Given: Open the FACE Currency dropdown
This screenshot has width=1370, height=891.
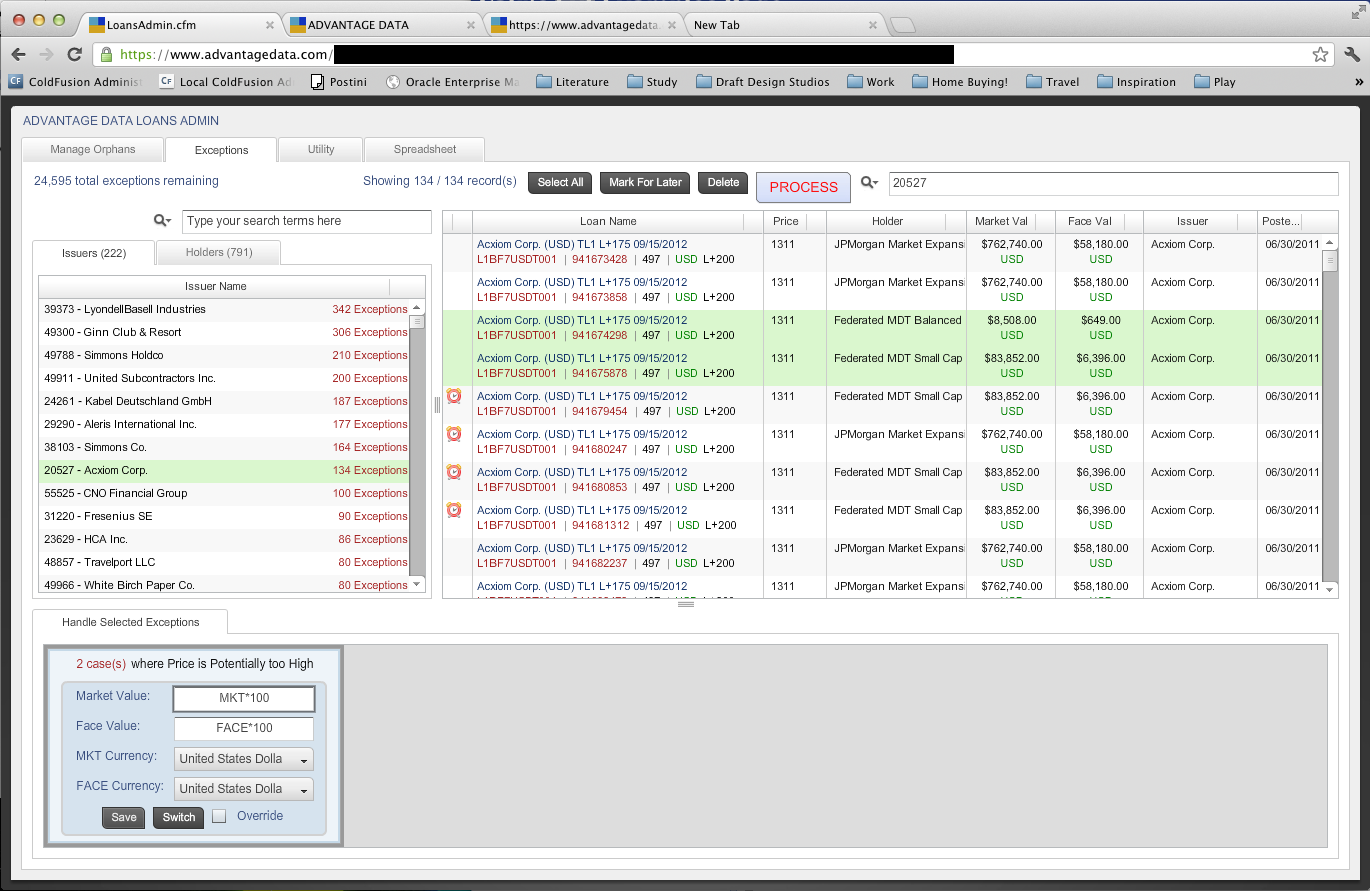Looking at the screenshot, I should tap(244, 789).
